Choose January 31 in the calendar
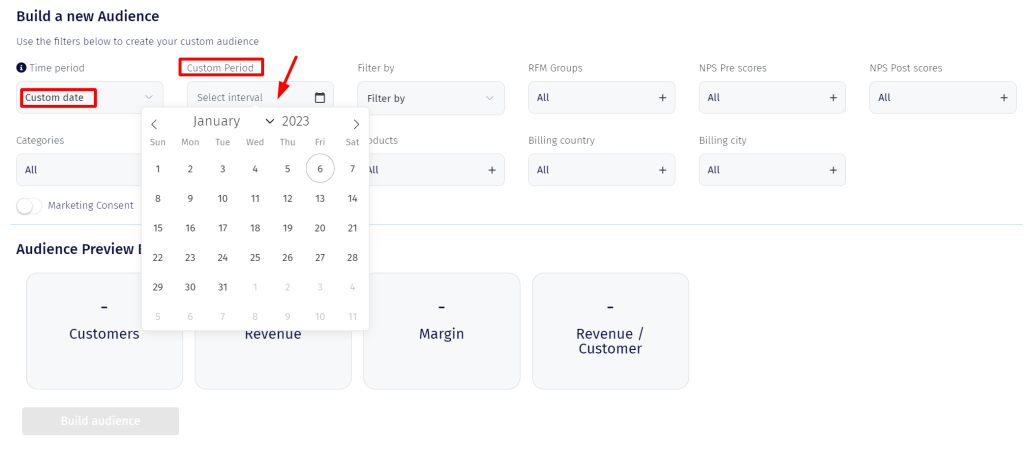1024x449 pixels. tap(222, 287)
